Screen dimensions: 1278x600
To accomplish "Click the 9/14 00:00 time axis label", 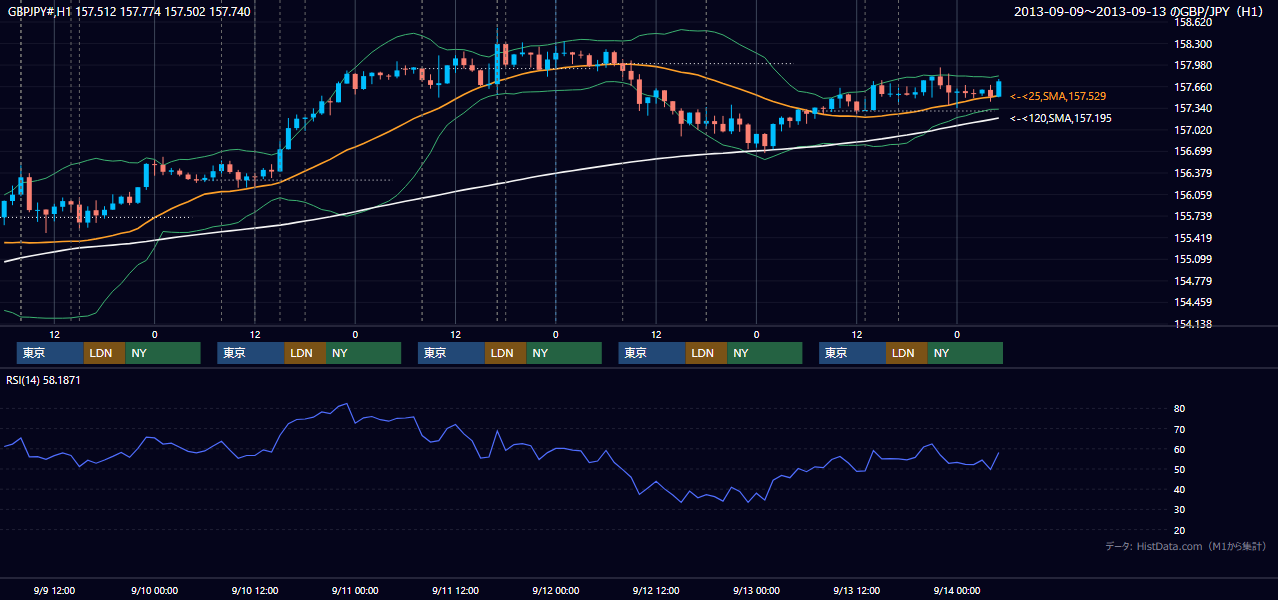I will tap(957, 590).
